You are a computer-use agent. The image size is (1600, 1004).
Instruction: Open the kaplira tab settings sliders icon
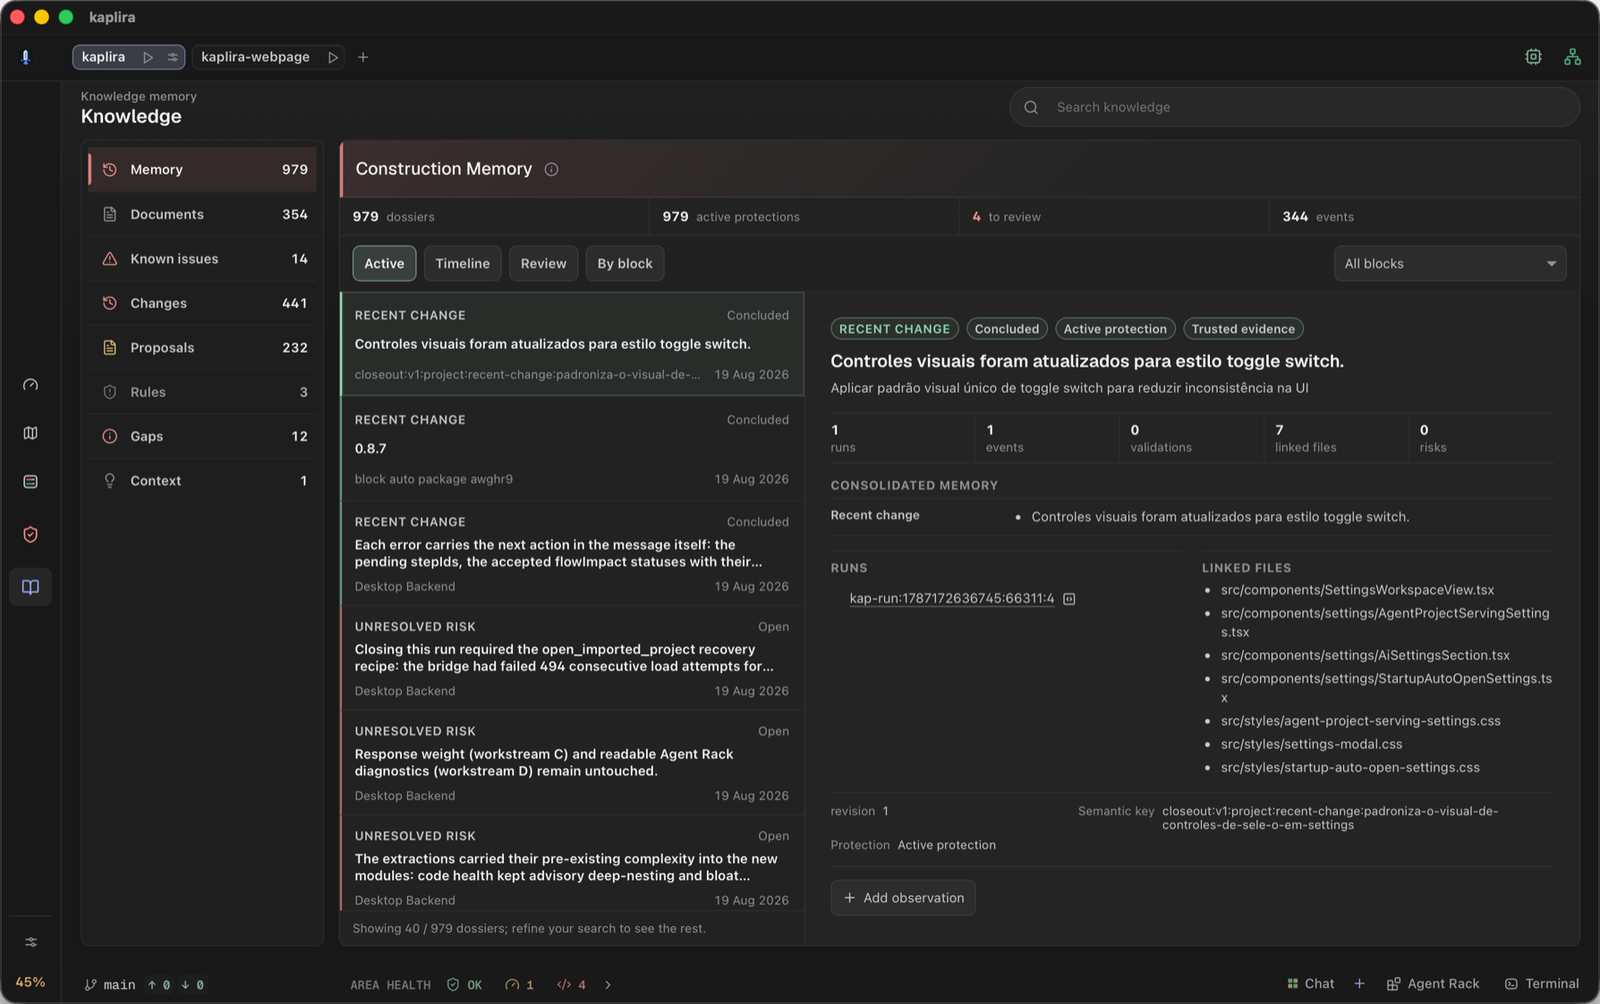coord(172,57)
